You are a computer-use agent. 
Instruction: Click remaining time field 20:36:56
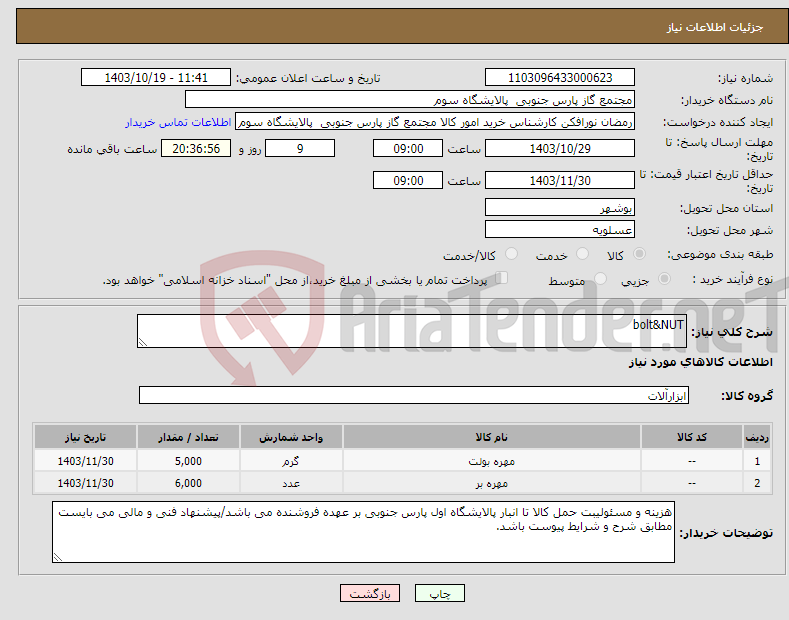coord(196,148)
